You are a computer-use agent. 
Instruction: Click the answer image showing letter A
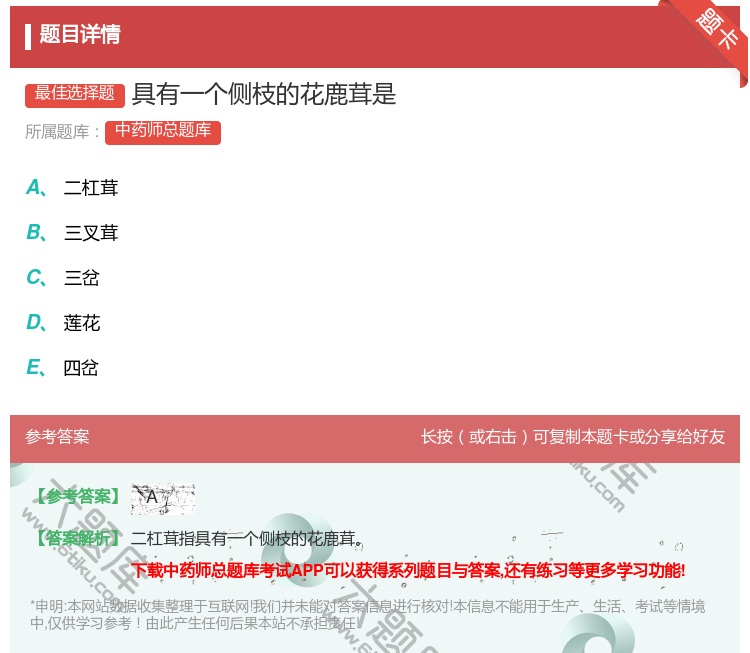[x=163, y=498]
